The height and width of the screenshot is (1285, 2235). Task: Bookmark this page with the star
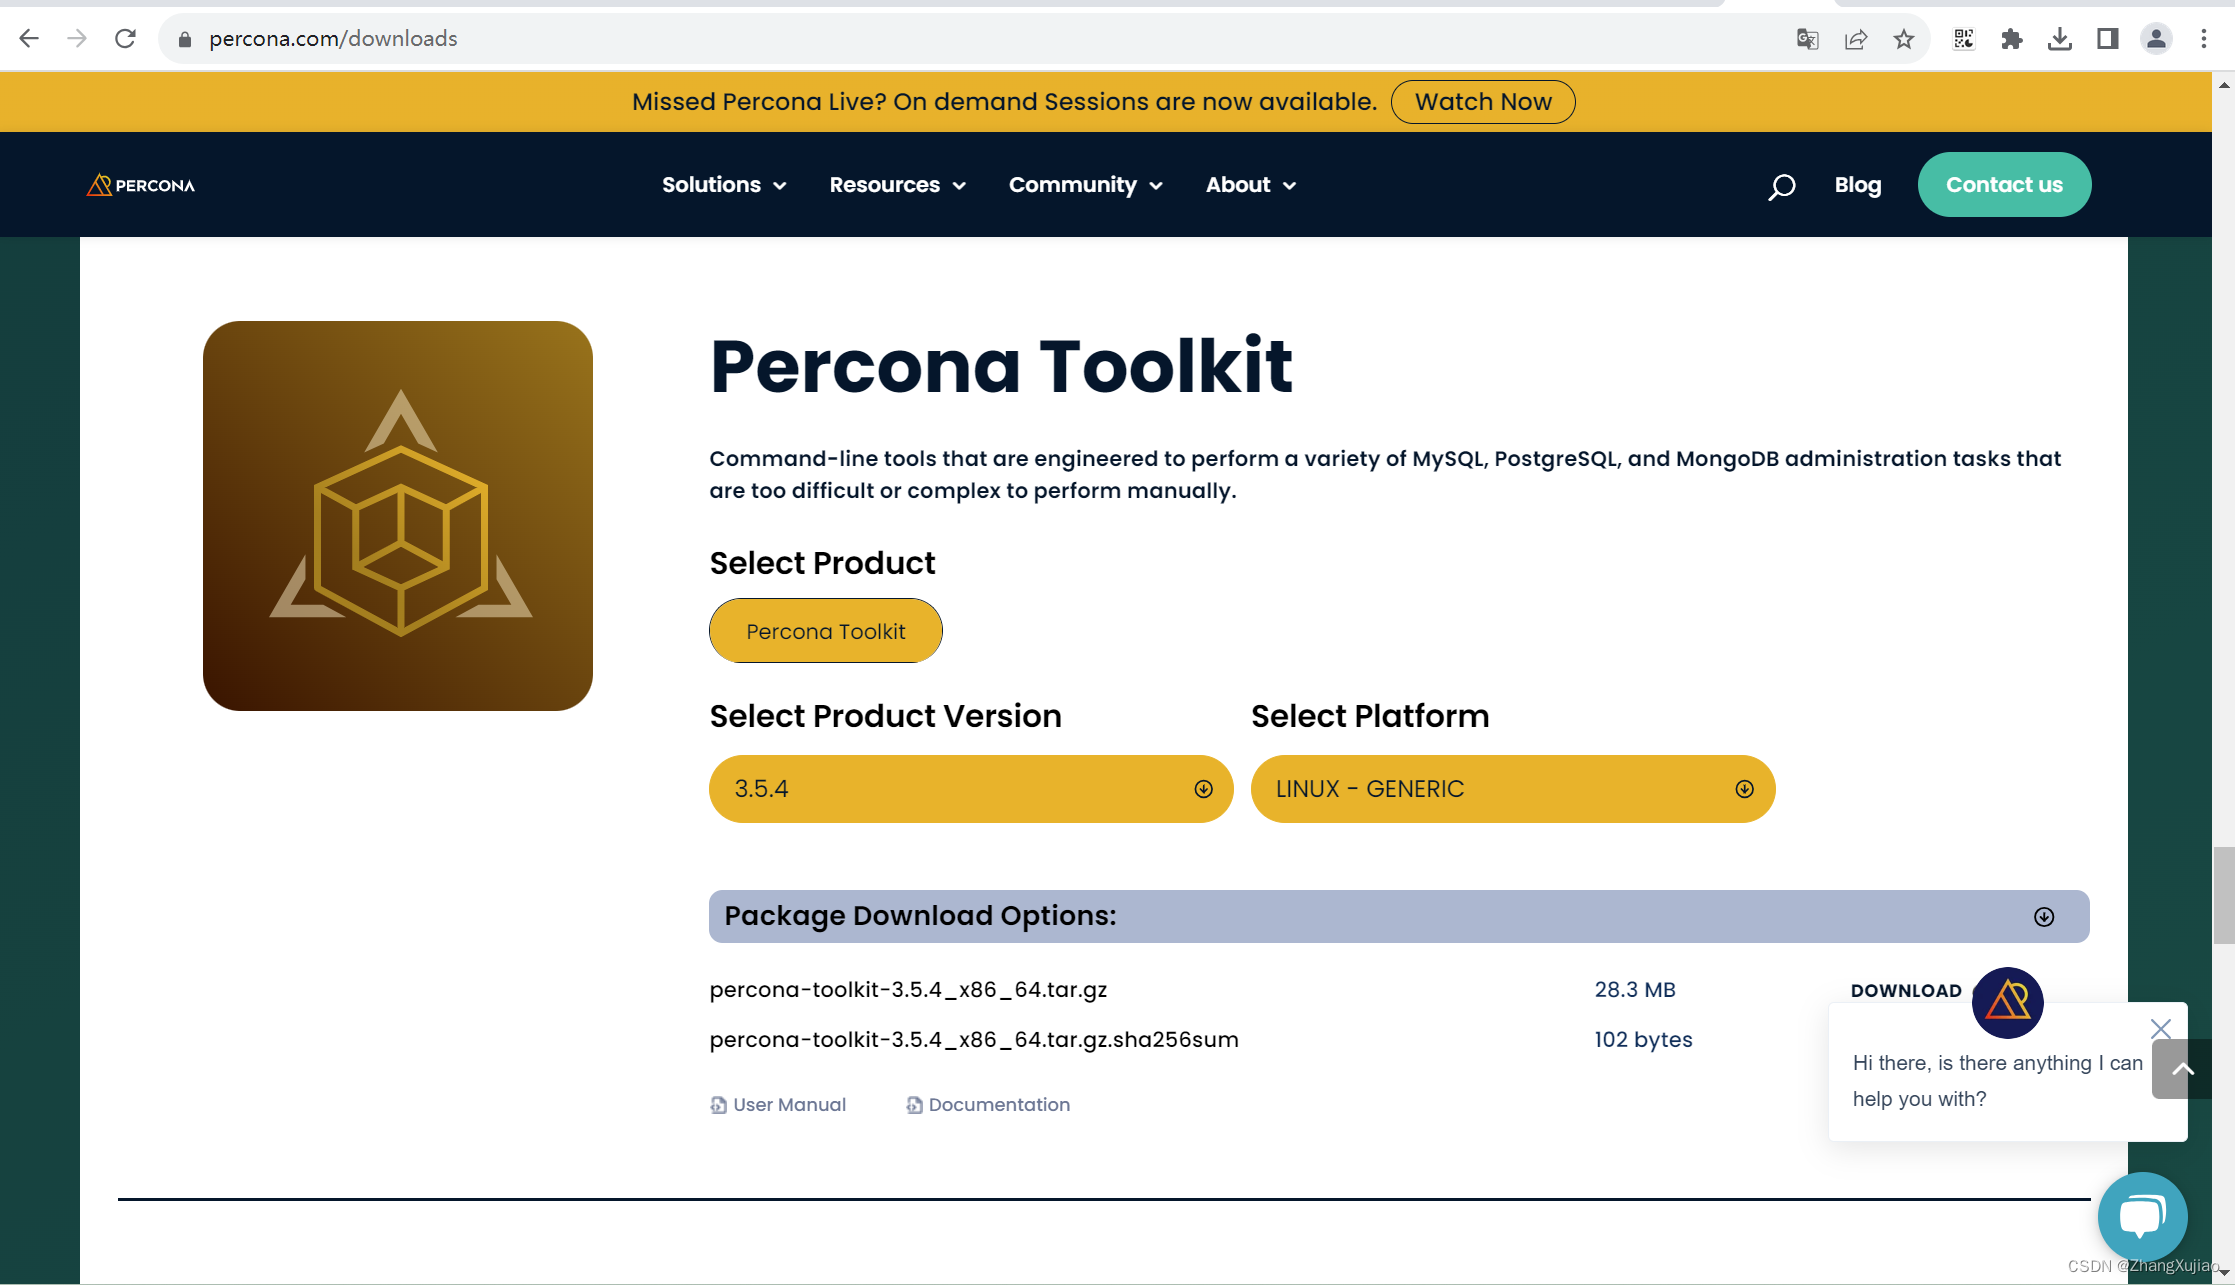coord(1904,39)
